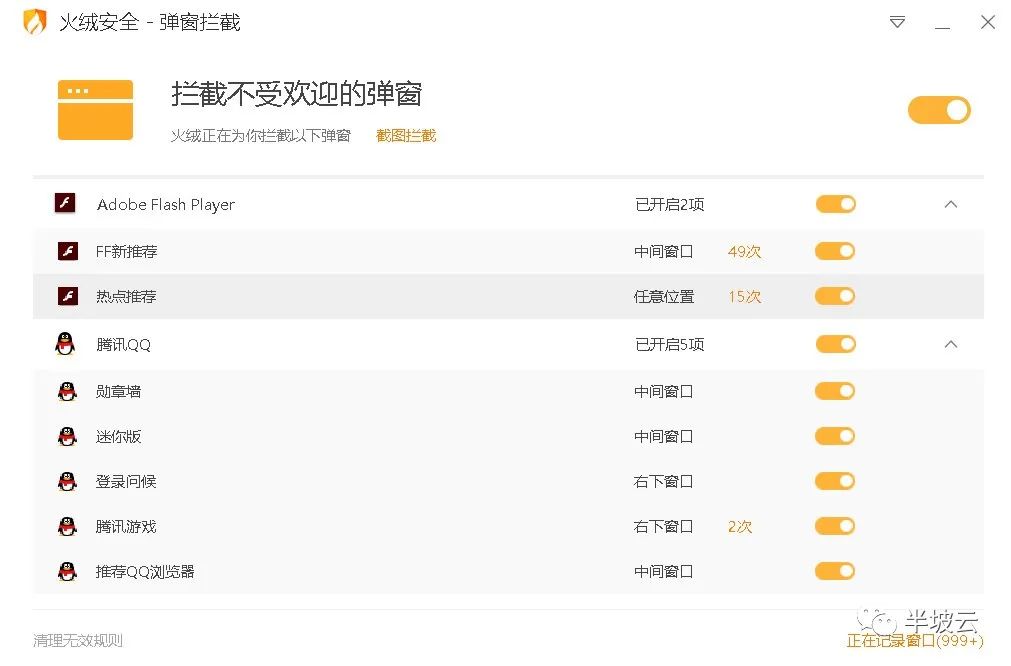This screenshot has height=666, width=1011.
Task: Click the large orange popup window icon
Action: (x=95, y=110)
